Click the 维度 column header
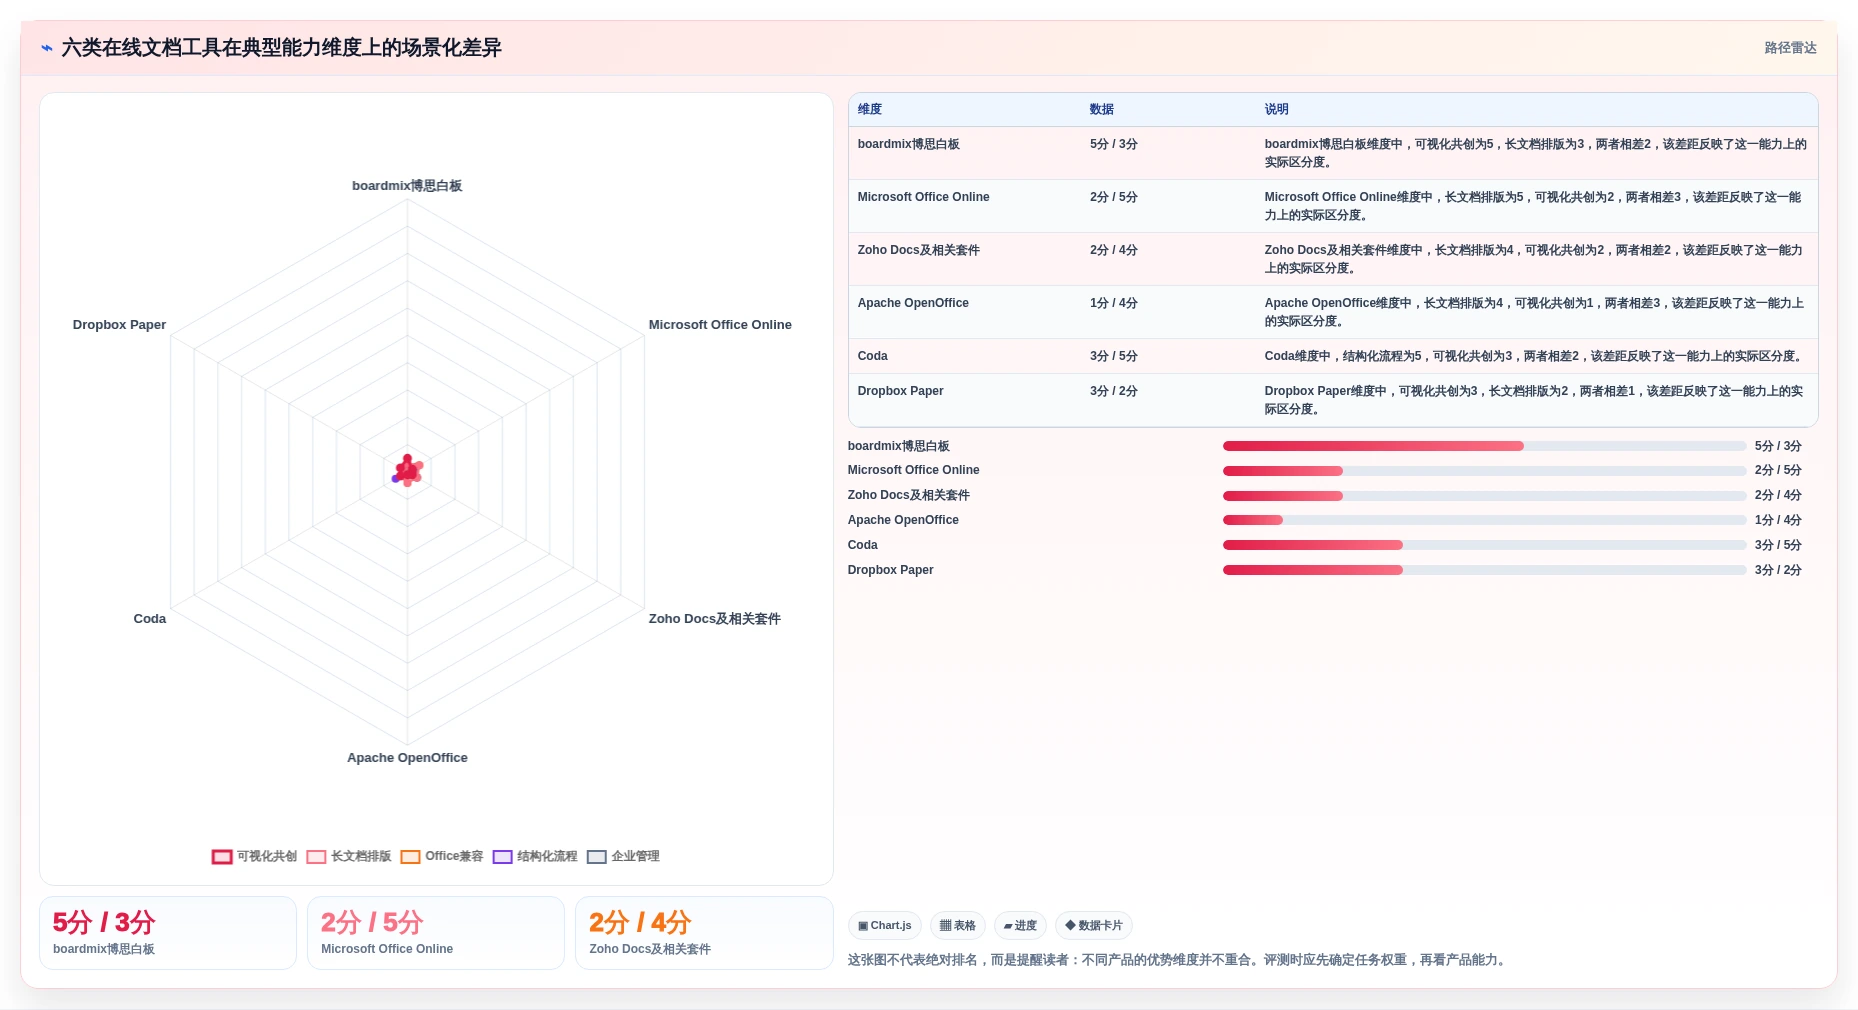 point(870,109)
